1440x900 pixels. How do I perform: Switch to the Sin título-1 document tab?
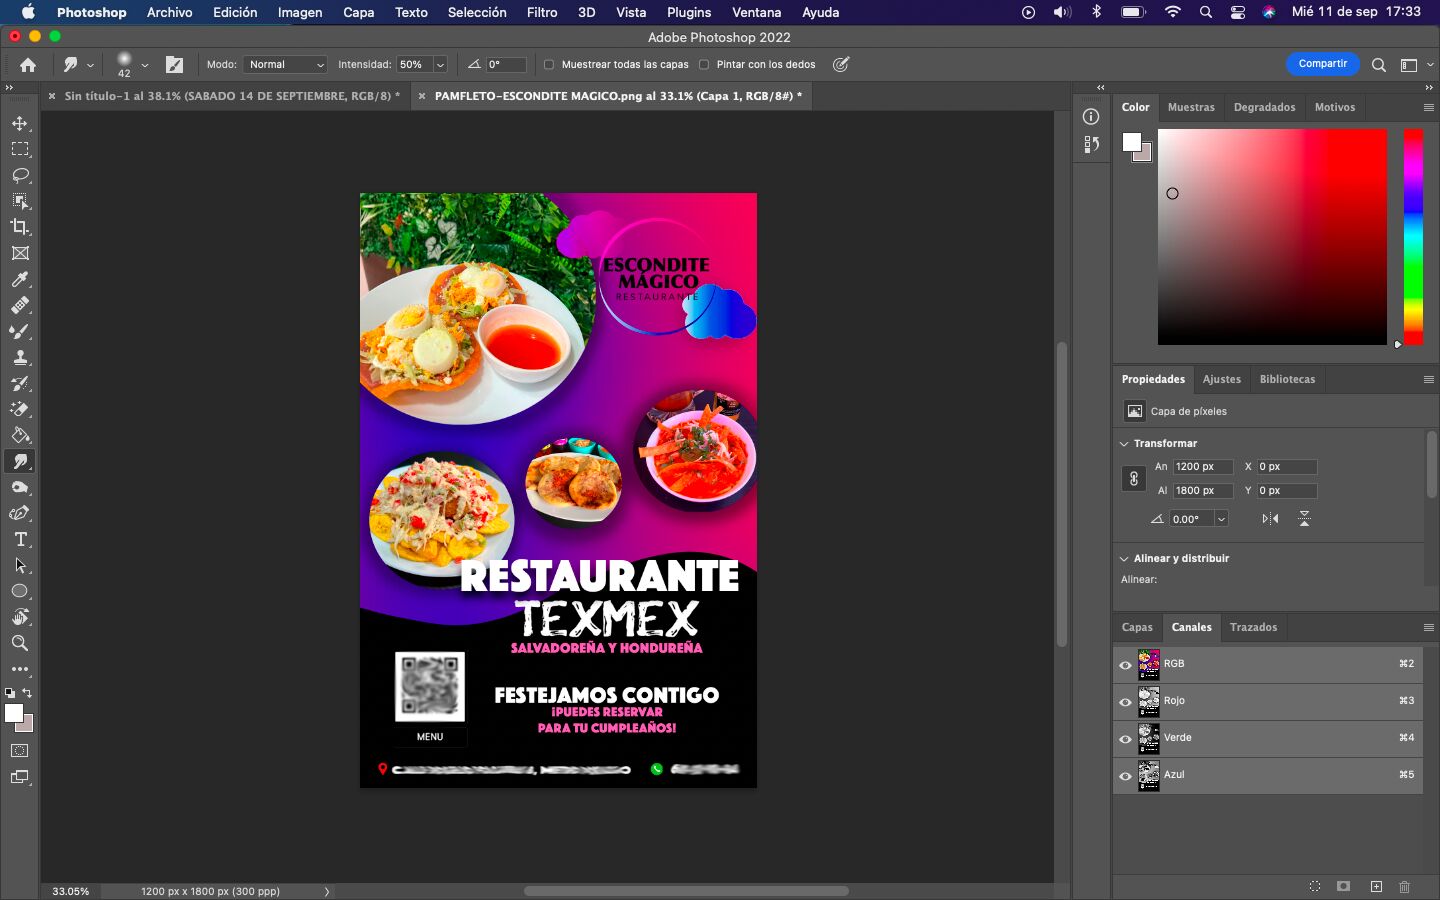pos(231,96)
